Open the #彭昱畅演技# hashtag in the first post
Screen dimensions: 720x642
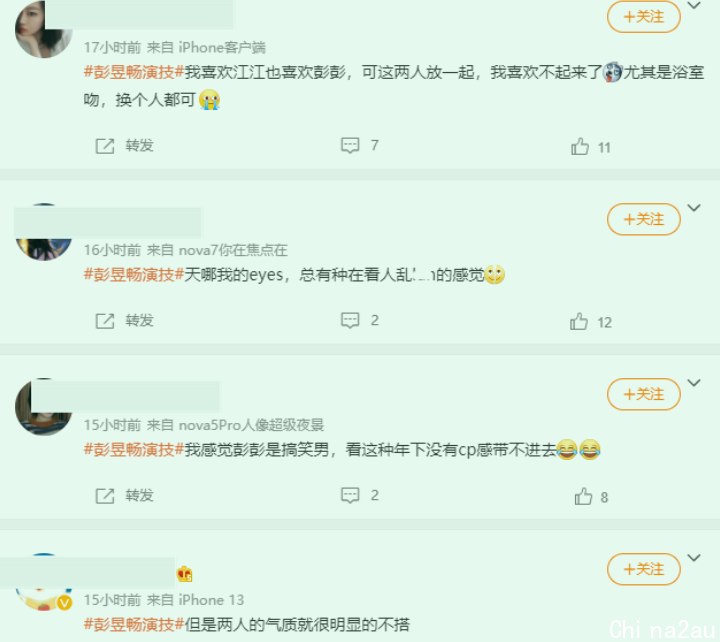click(x=134, y=72)
